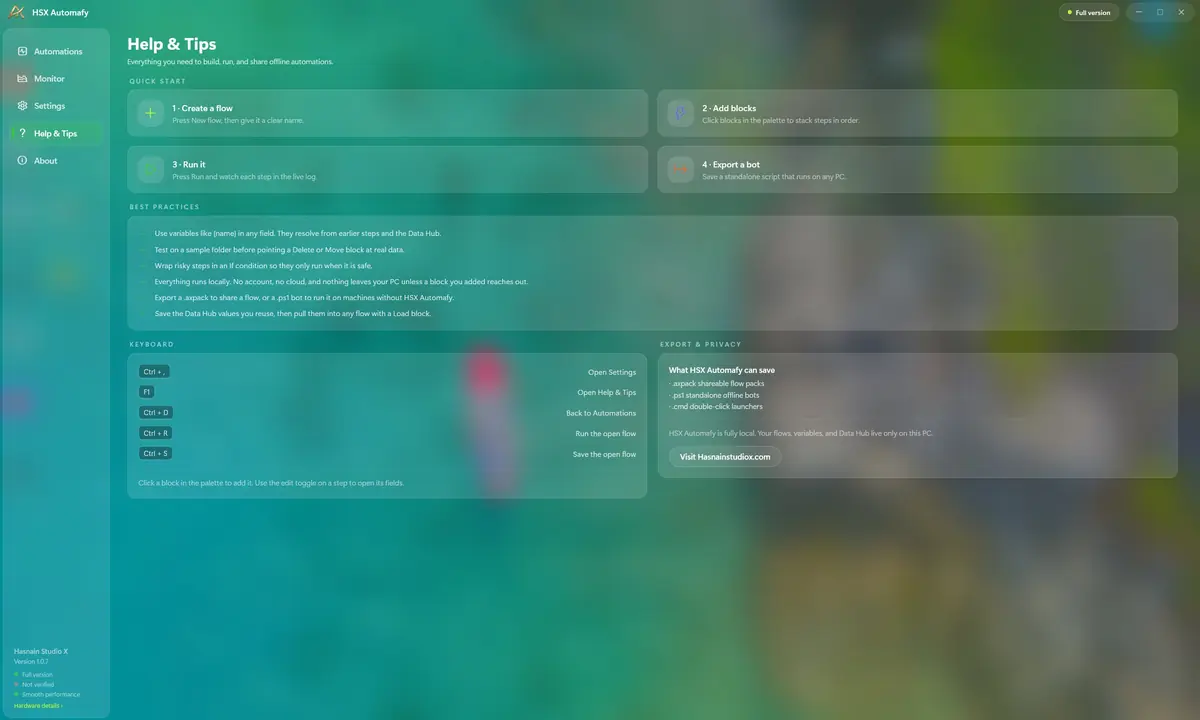This screenshot has width=1200, height=720.
Task: Click the plus icon on Create a flow card
Action: [150, 113]
